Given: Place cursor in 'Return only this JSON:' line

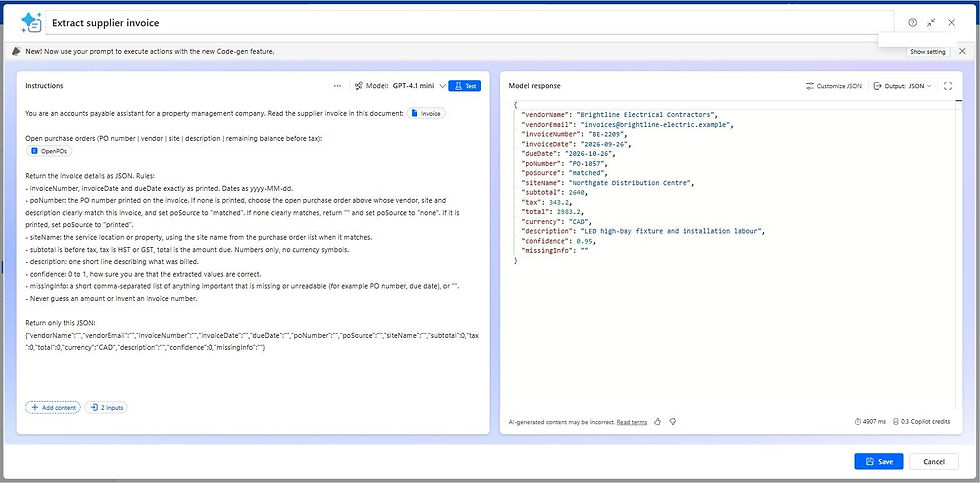Looking at the screenshot, I should coord(61,323).
